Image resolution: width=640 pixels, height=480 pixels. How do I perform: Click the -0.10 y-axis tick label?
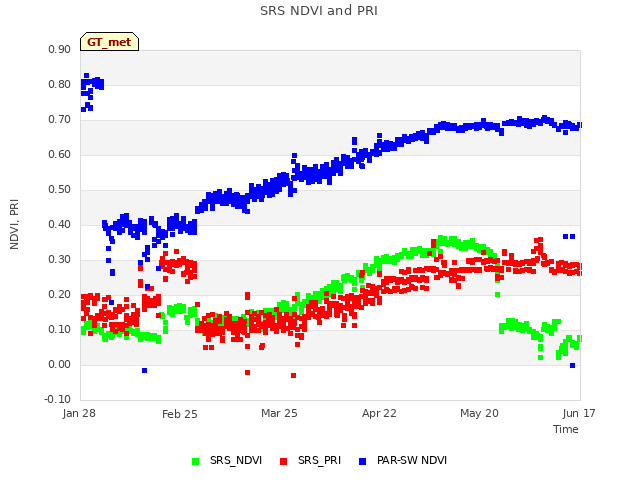coord(57,399)
